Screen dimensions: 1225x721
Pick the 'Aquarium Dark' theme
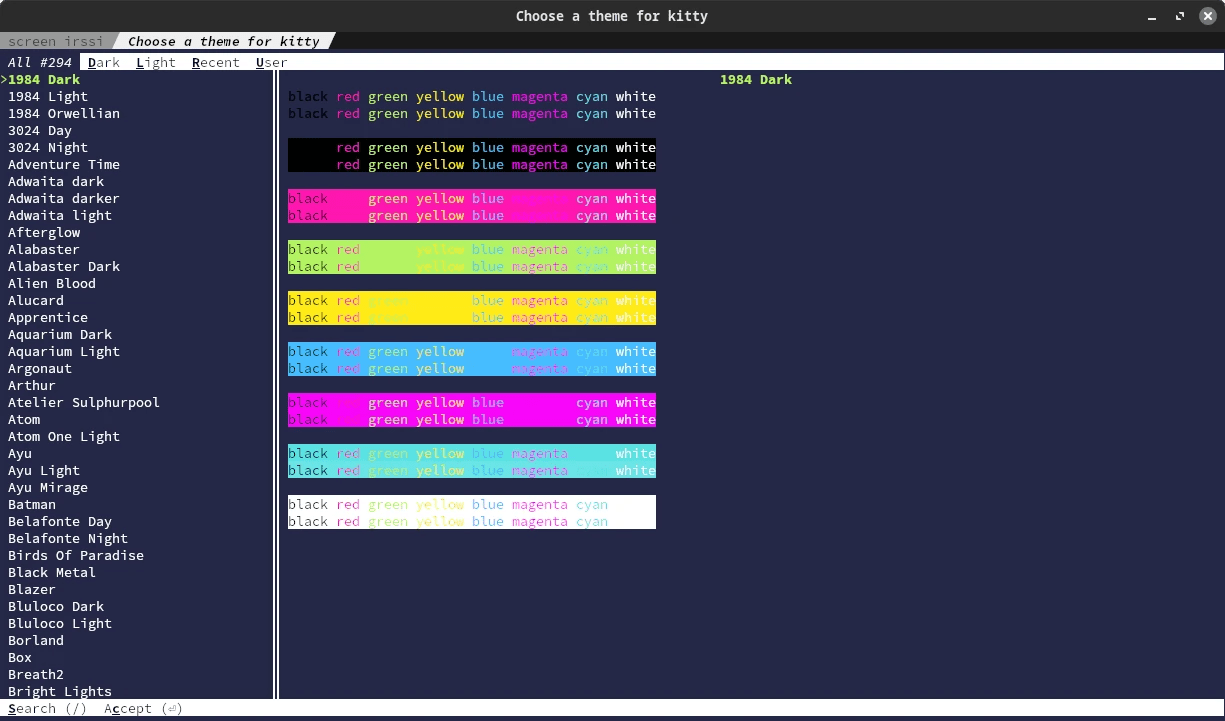[x=60, y=334]
